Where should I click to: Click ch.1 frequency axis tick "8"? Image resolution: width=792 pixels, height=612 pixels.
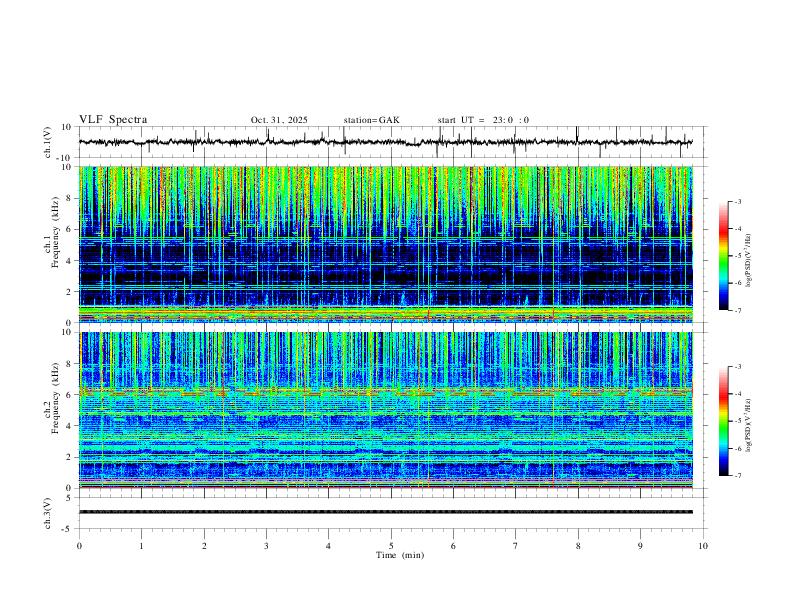70,198
